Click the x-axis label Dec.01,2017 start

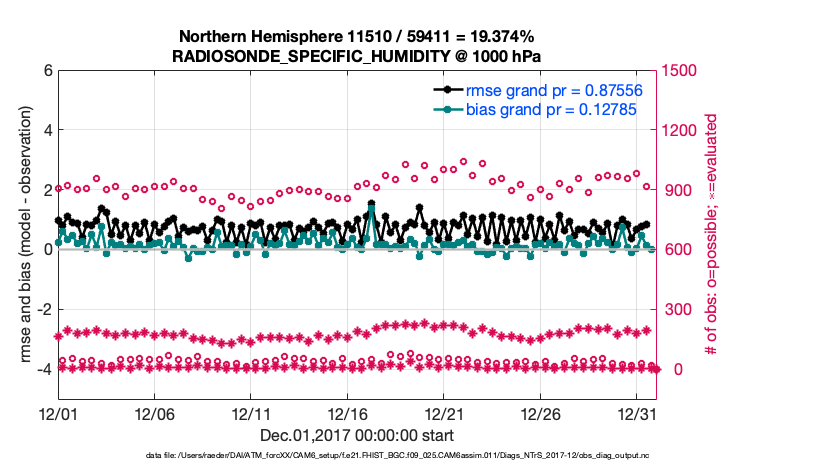click(358, 435)
